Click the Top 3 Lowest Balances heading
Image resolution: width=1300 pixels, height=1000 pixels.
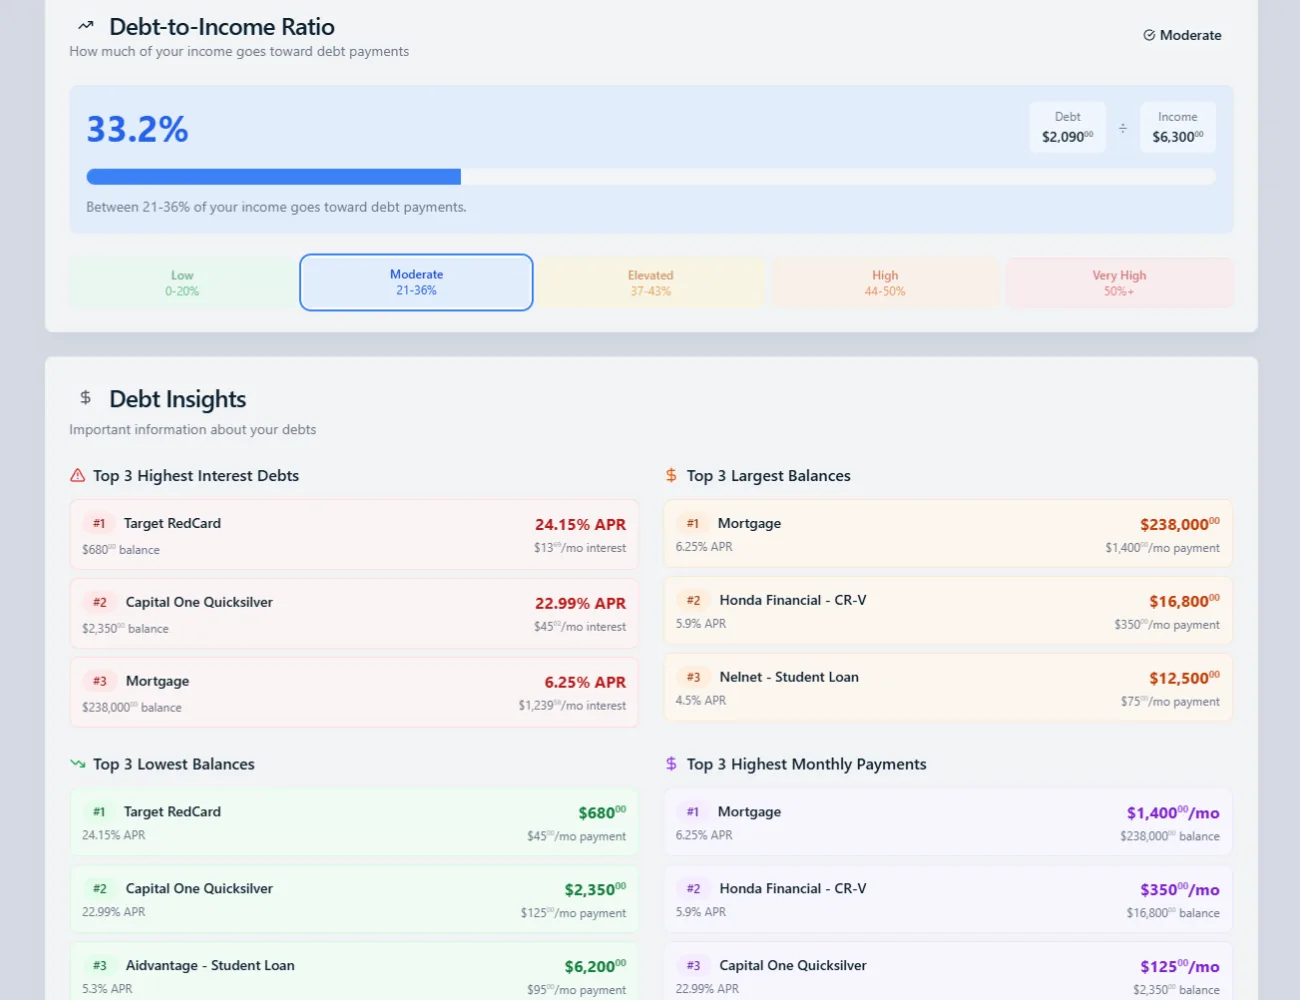tap(174, 764)
